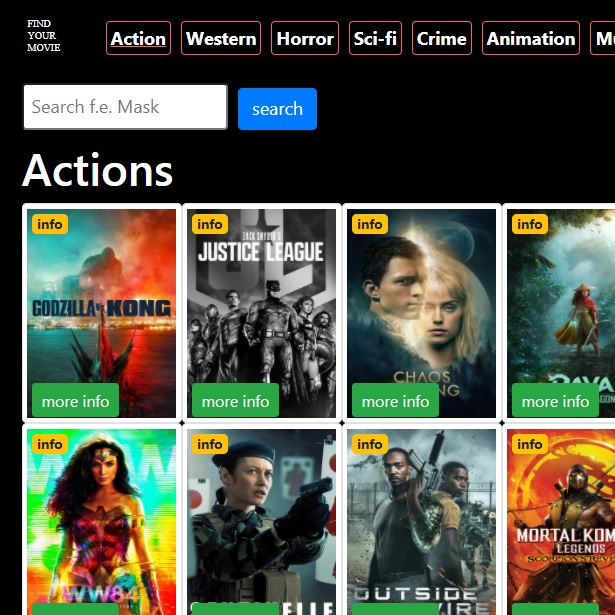Screen dimensions: 615x615
Task: Click info badge on Raya poster
Action: [x=530, y=224]
